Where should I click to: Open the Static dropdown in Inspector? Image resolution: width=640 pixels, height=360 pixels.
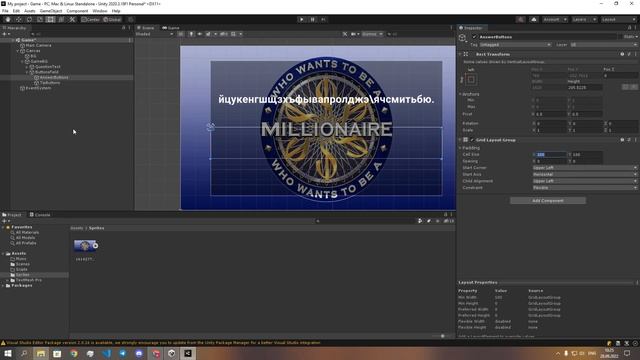(630, 37)
